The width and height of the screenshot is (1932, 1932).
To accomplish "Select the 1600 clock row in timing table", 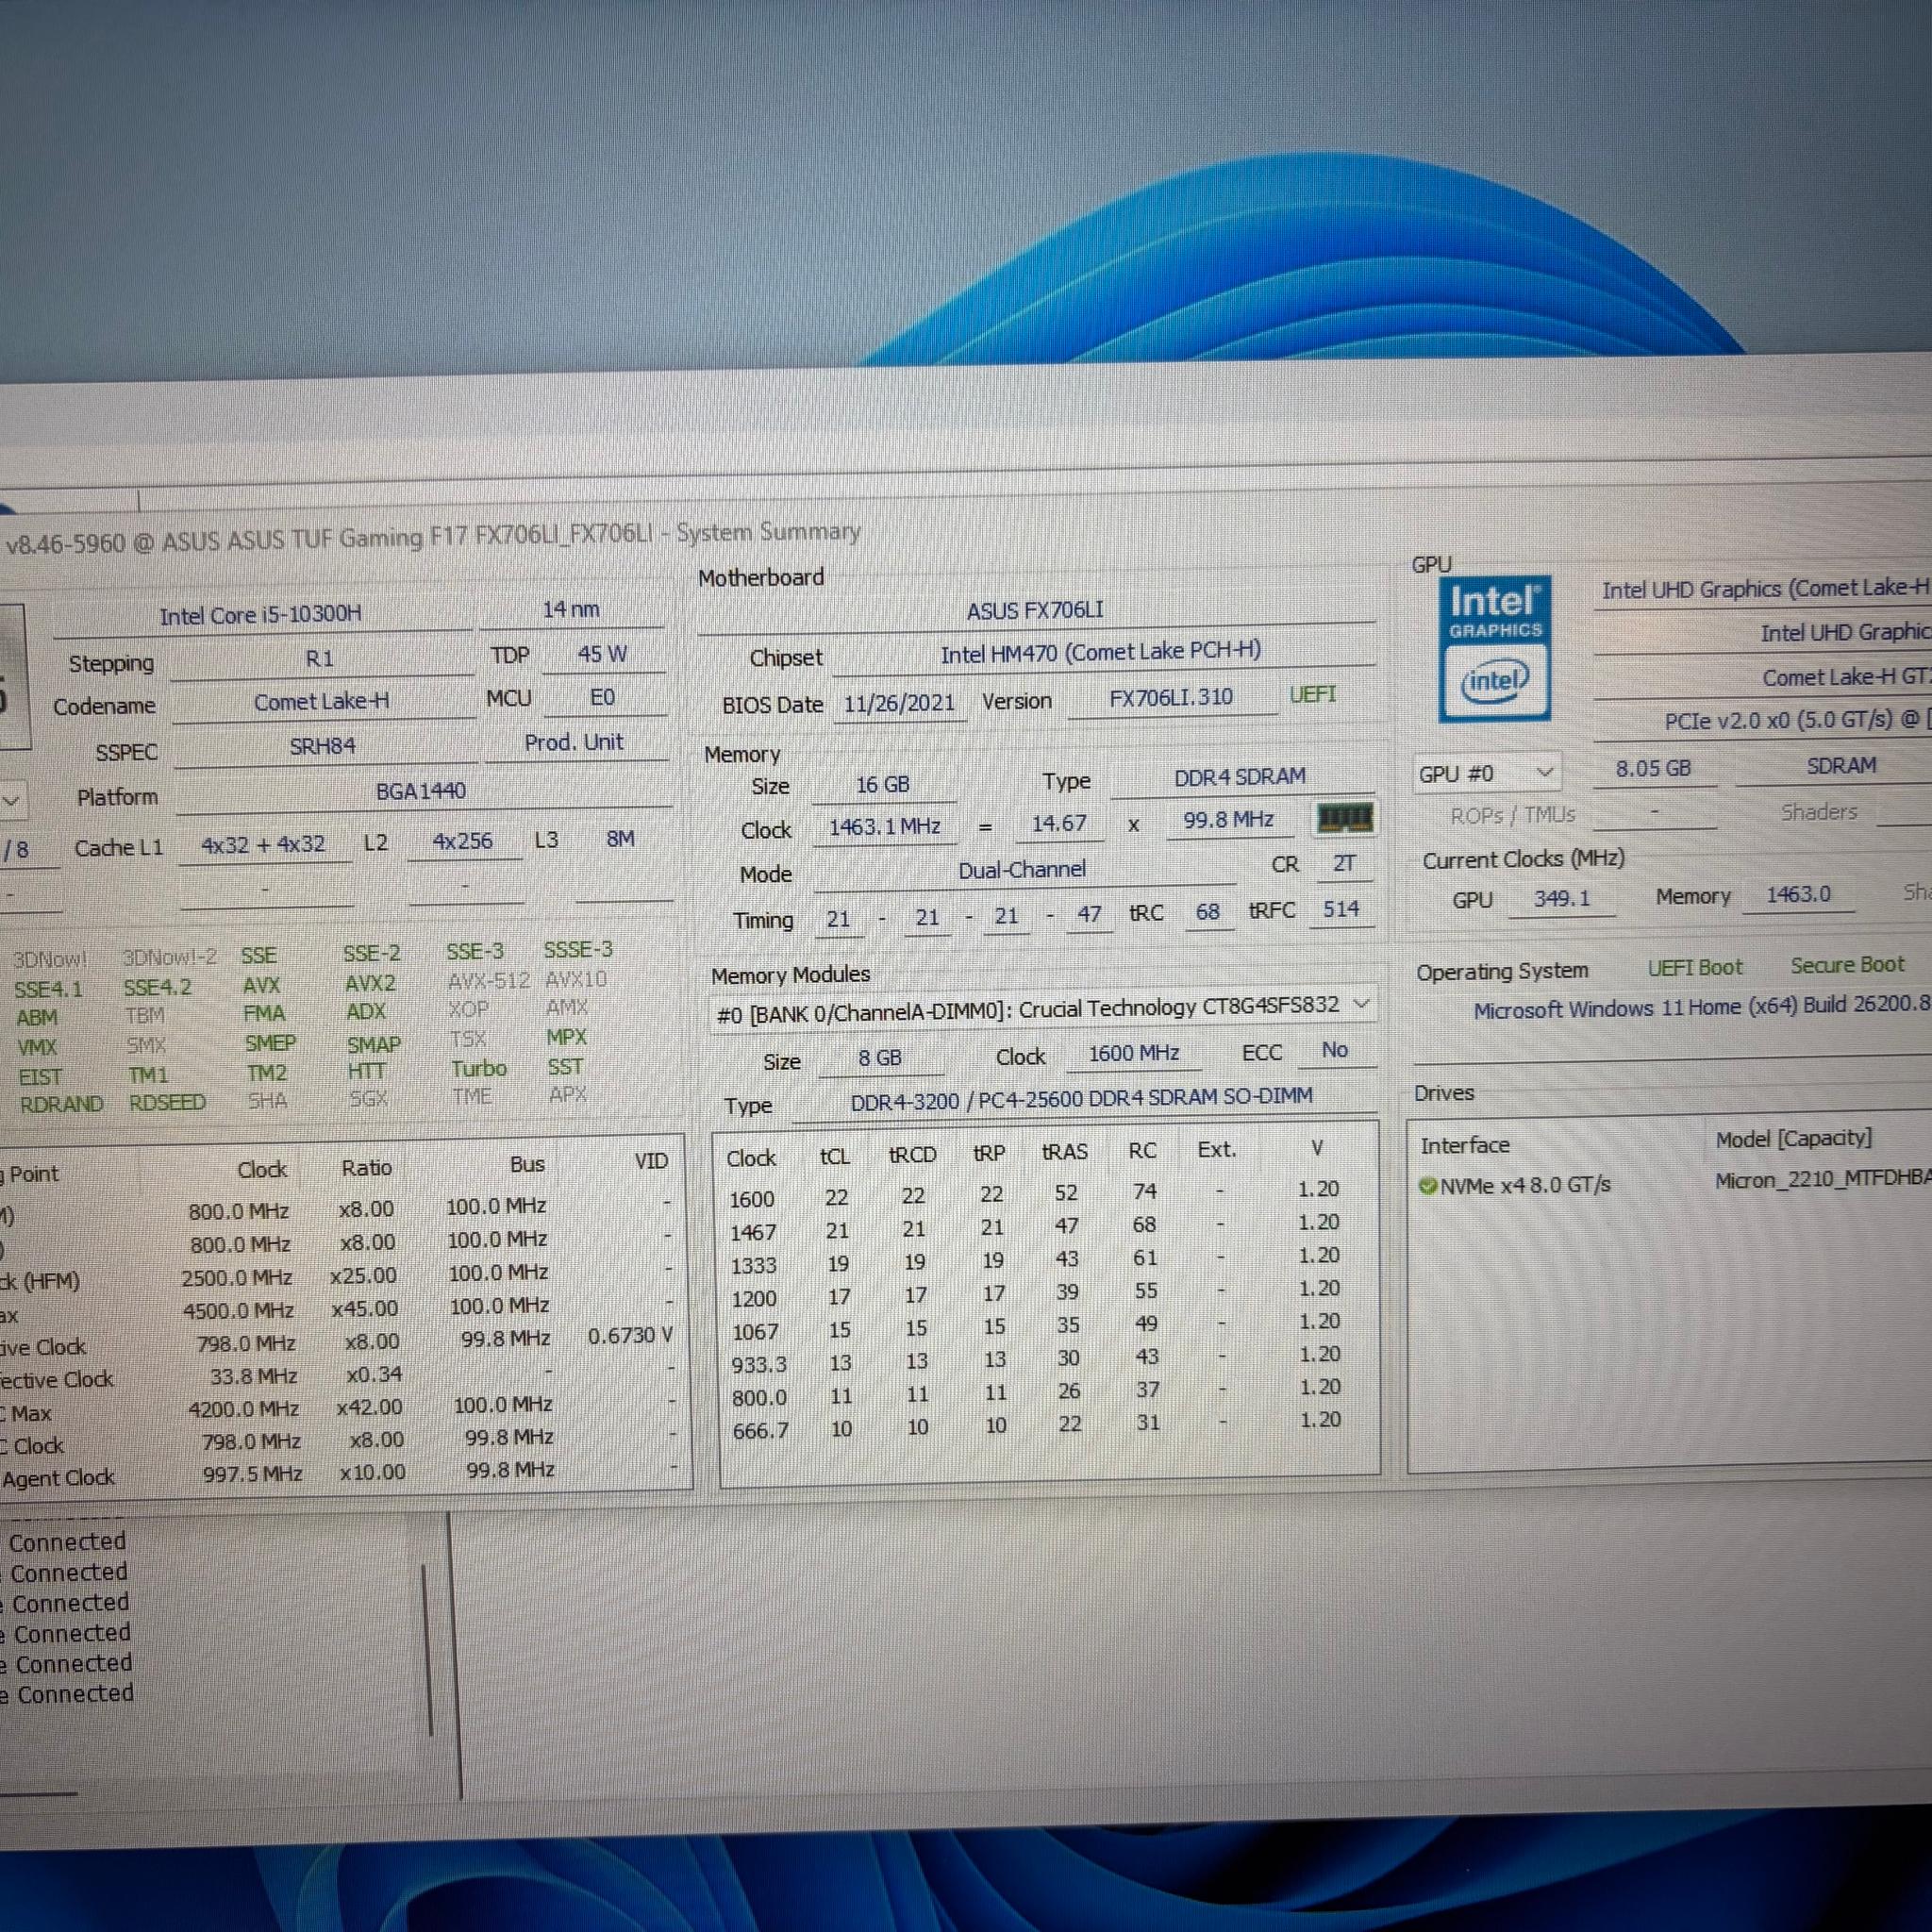I will (1033, 1193).
